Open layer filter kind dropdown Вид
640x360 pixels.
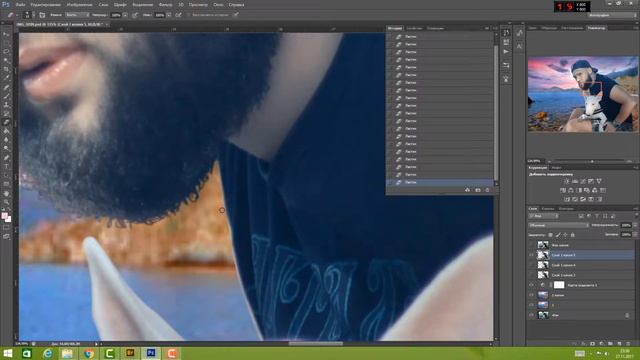pos(543,216)
